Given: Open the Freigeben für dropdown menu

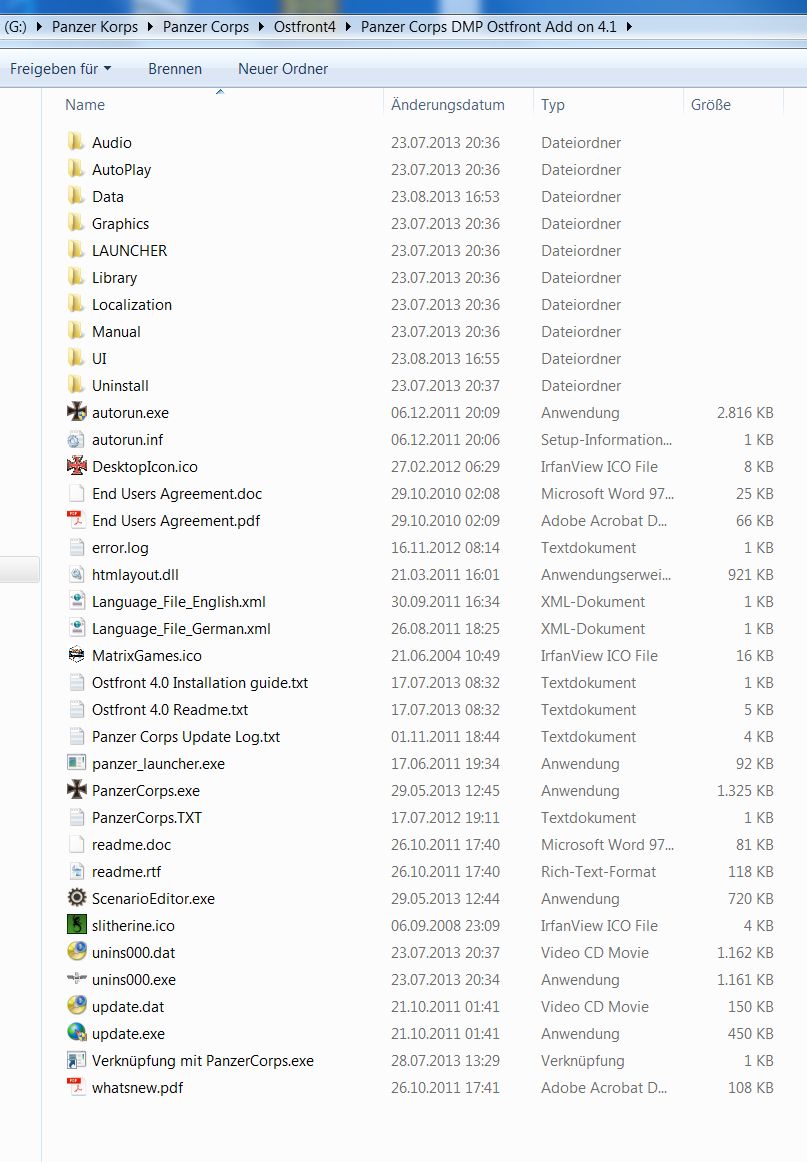Looking at the screenshot, I should tap(61, 69).
